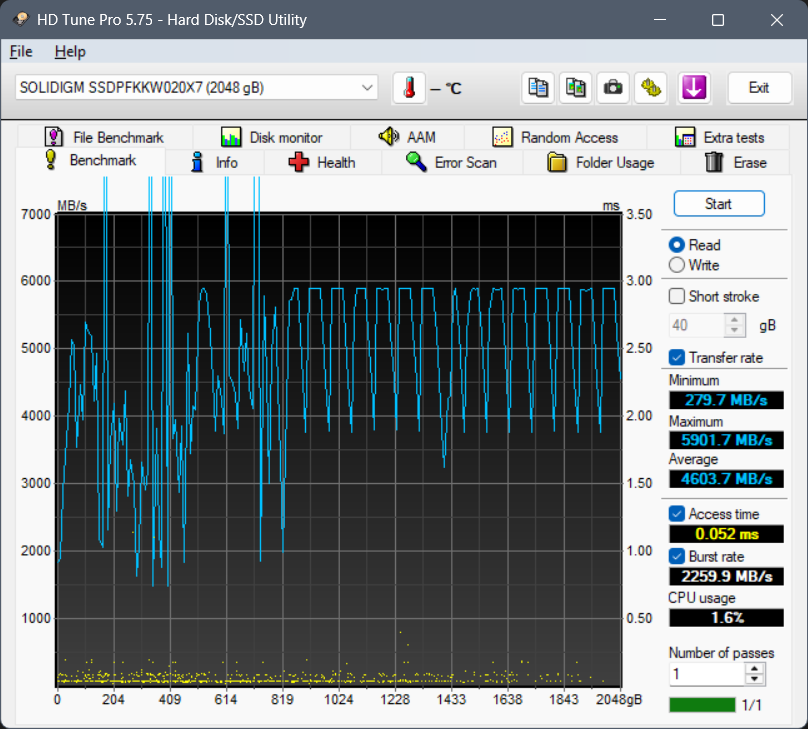The image size is (808, 729).
Task: Click the short stroke 40 gB field
Action: pyautogui.click(x=697, y=325)
